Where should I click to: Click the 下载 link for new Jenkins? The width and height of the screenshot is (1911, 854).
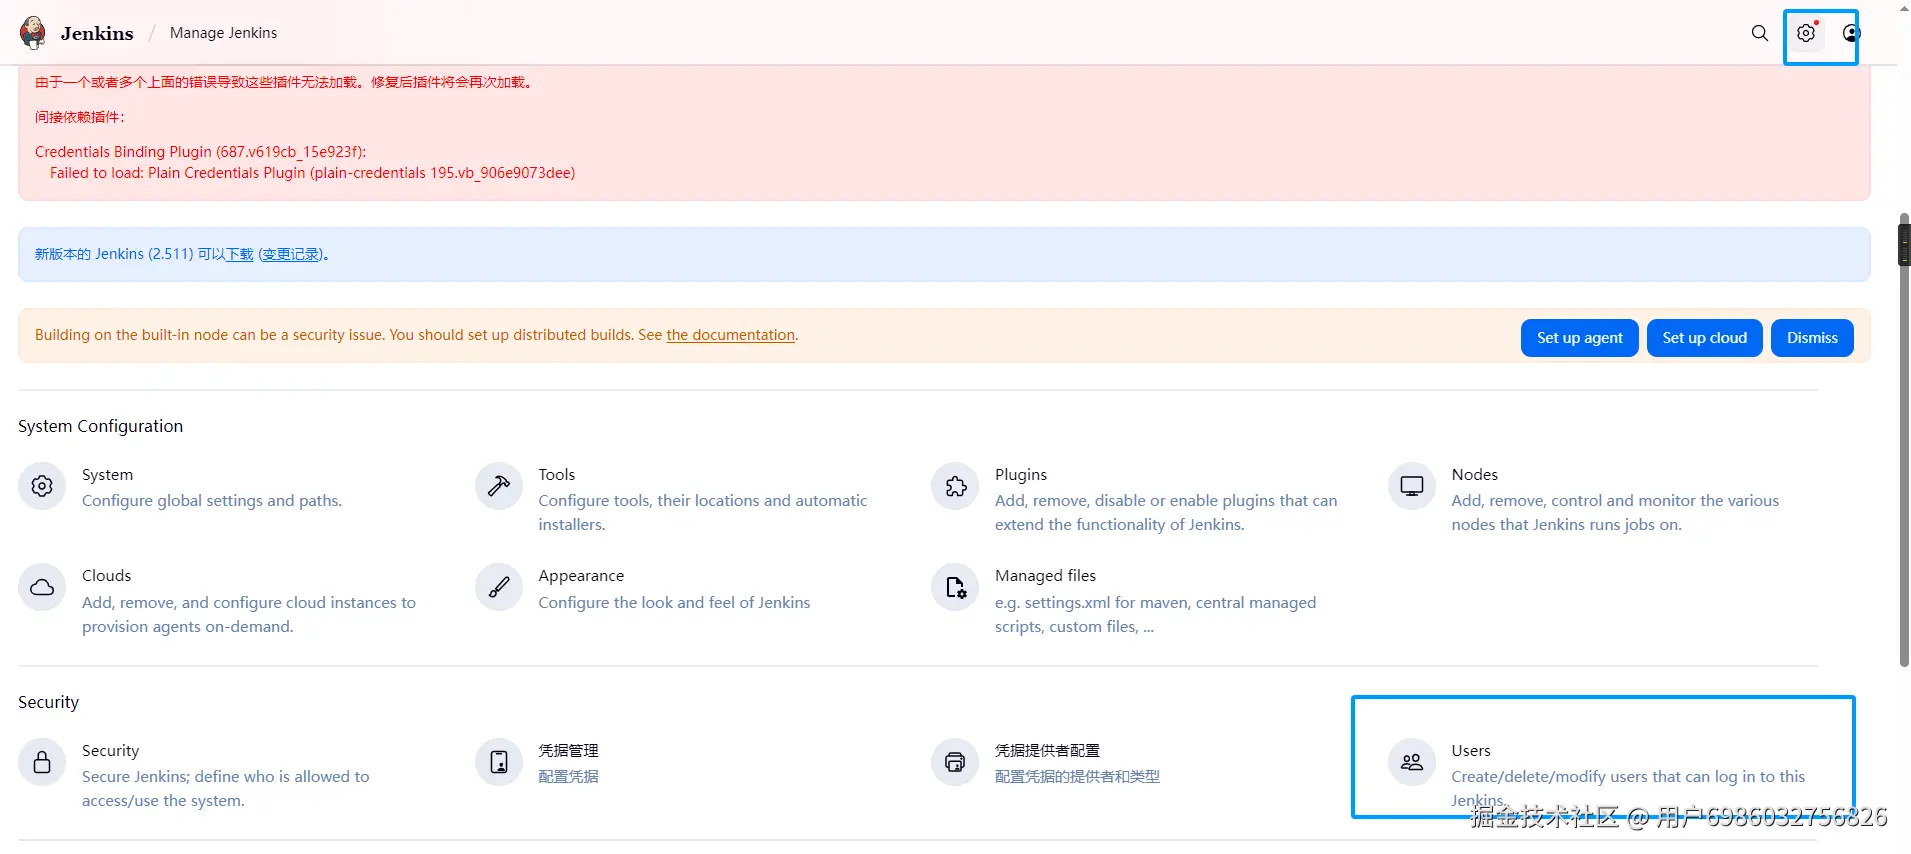pos(239,254)
